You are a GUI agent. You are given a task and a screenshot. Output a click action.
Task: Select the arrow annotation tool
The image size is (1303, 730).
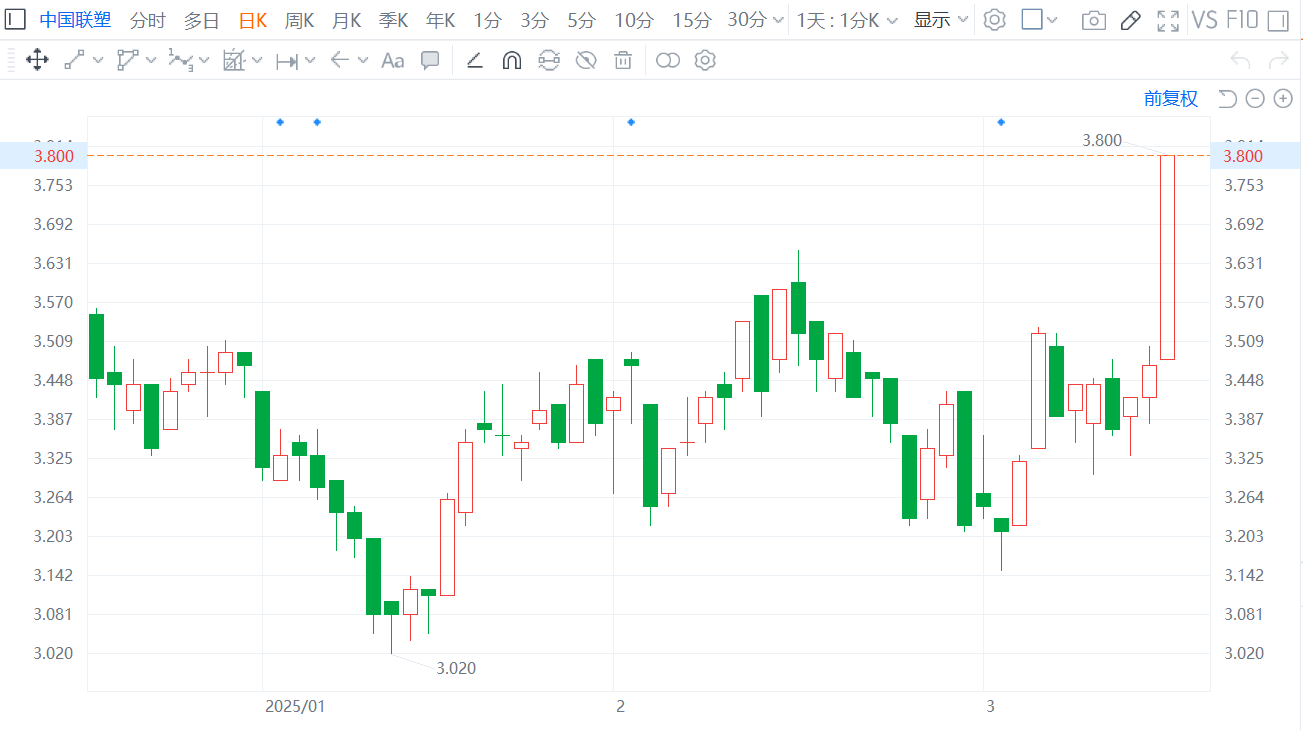coord(339,61)
